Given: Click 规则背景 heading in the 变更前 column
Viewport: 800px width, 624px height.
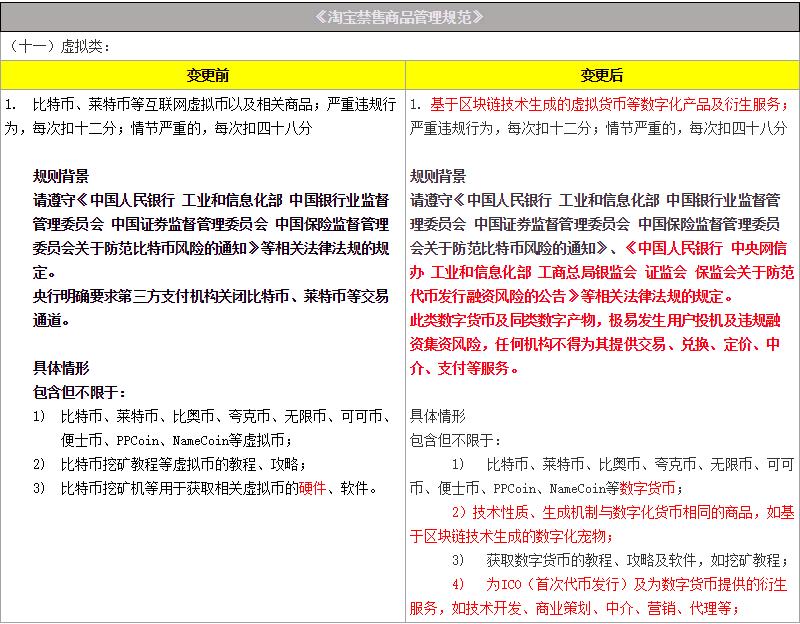Looking at the screenshot, I should coord(61,176).
